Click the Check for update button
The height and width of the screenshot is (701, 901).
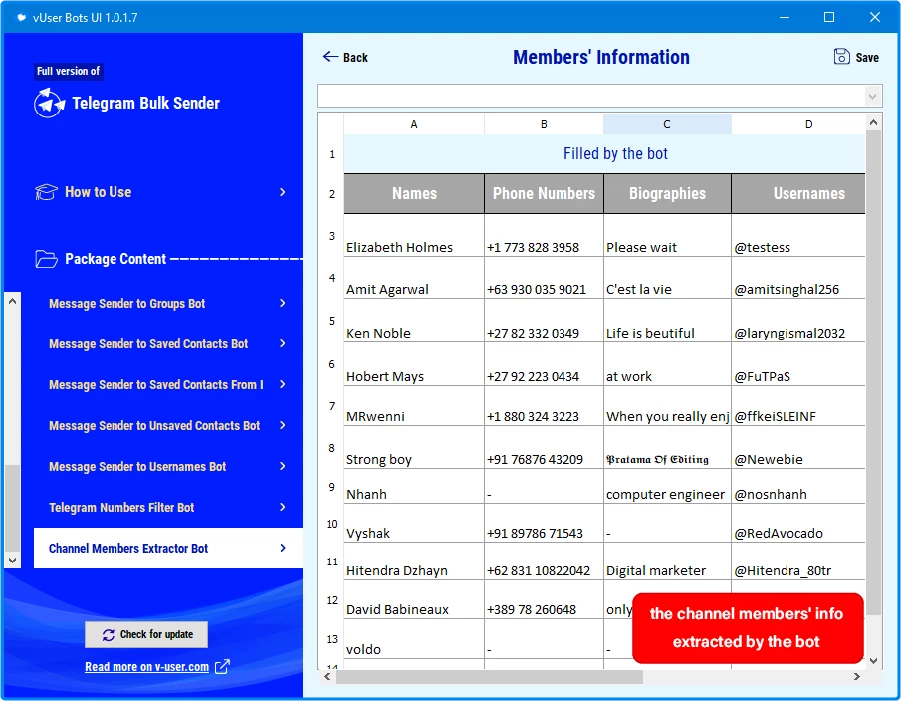[x=147, y=634]
